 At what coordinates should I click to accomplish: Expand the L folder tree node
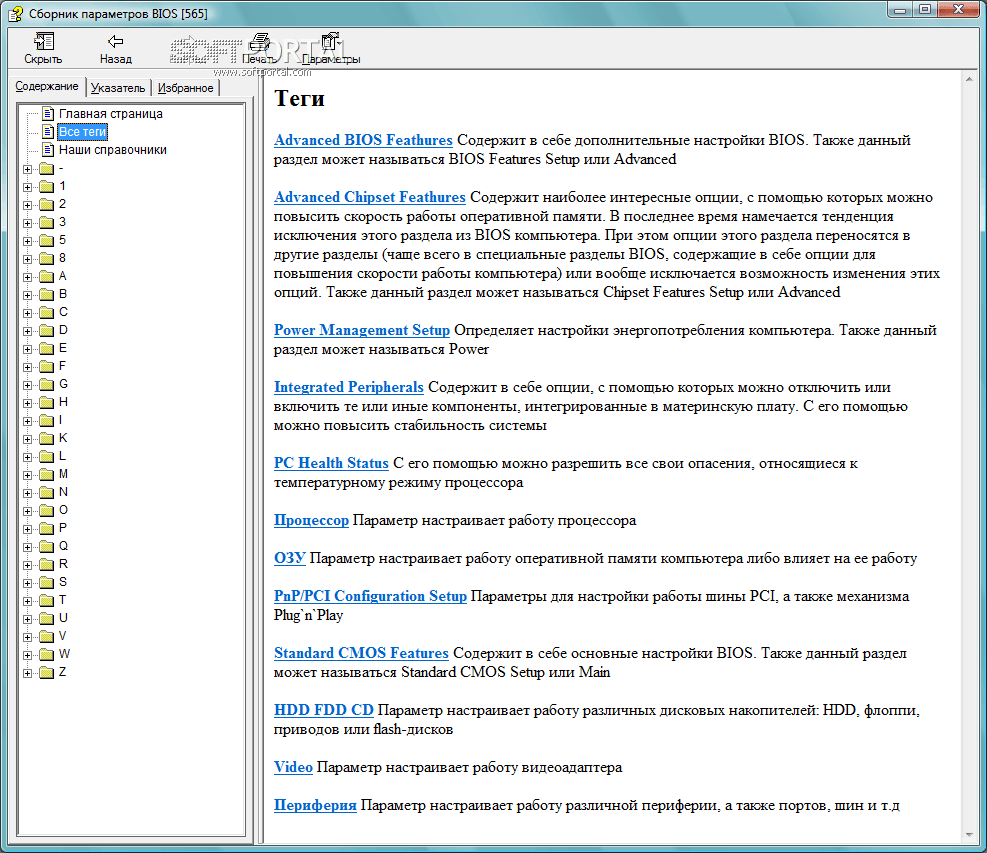click(27, 457)
